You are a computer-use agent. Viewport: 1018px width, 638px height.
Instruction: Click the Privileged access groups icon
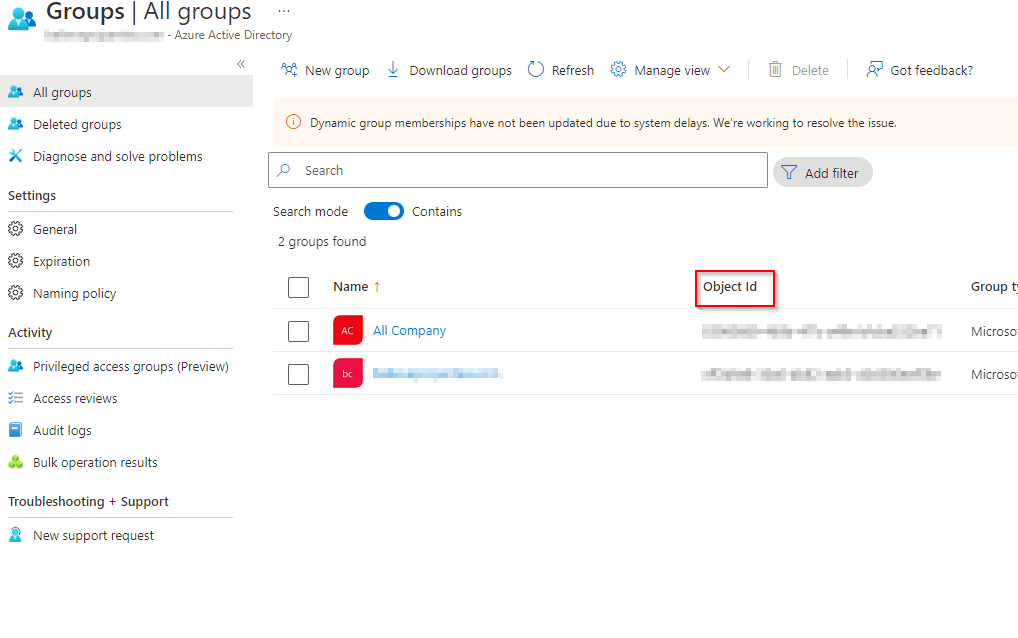point(16,365)
